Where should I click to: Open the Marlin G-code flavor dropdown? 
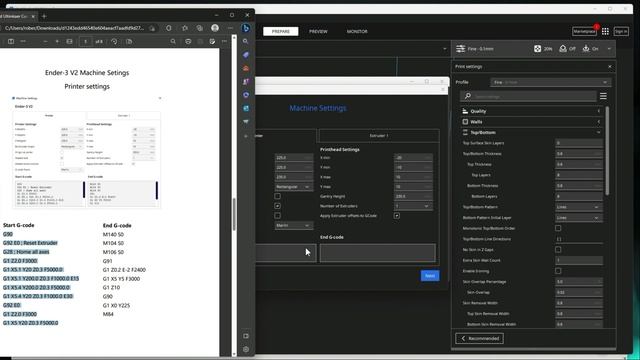(293, 225)
